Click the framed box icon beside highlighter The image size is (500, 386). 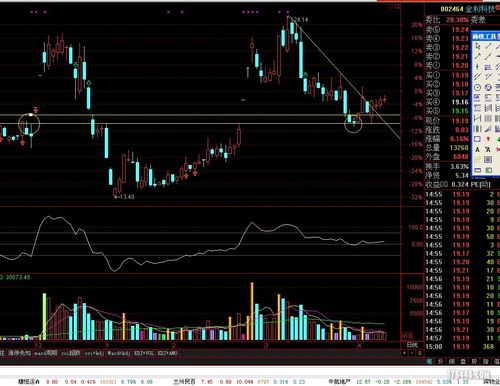point(488,160)
